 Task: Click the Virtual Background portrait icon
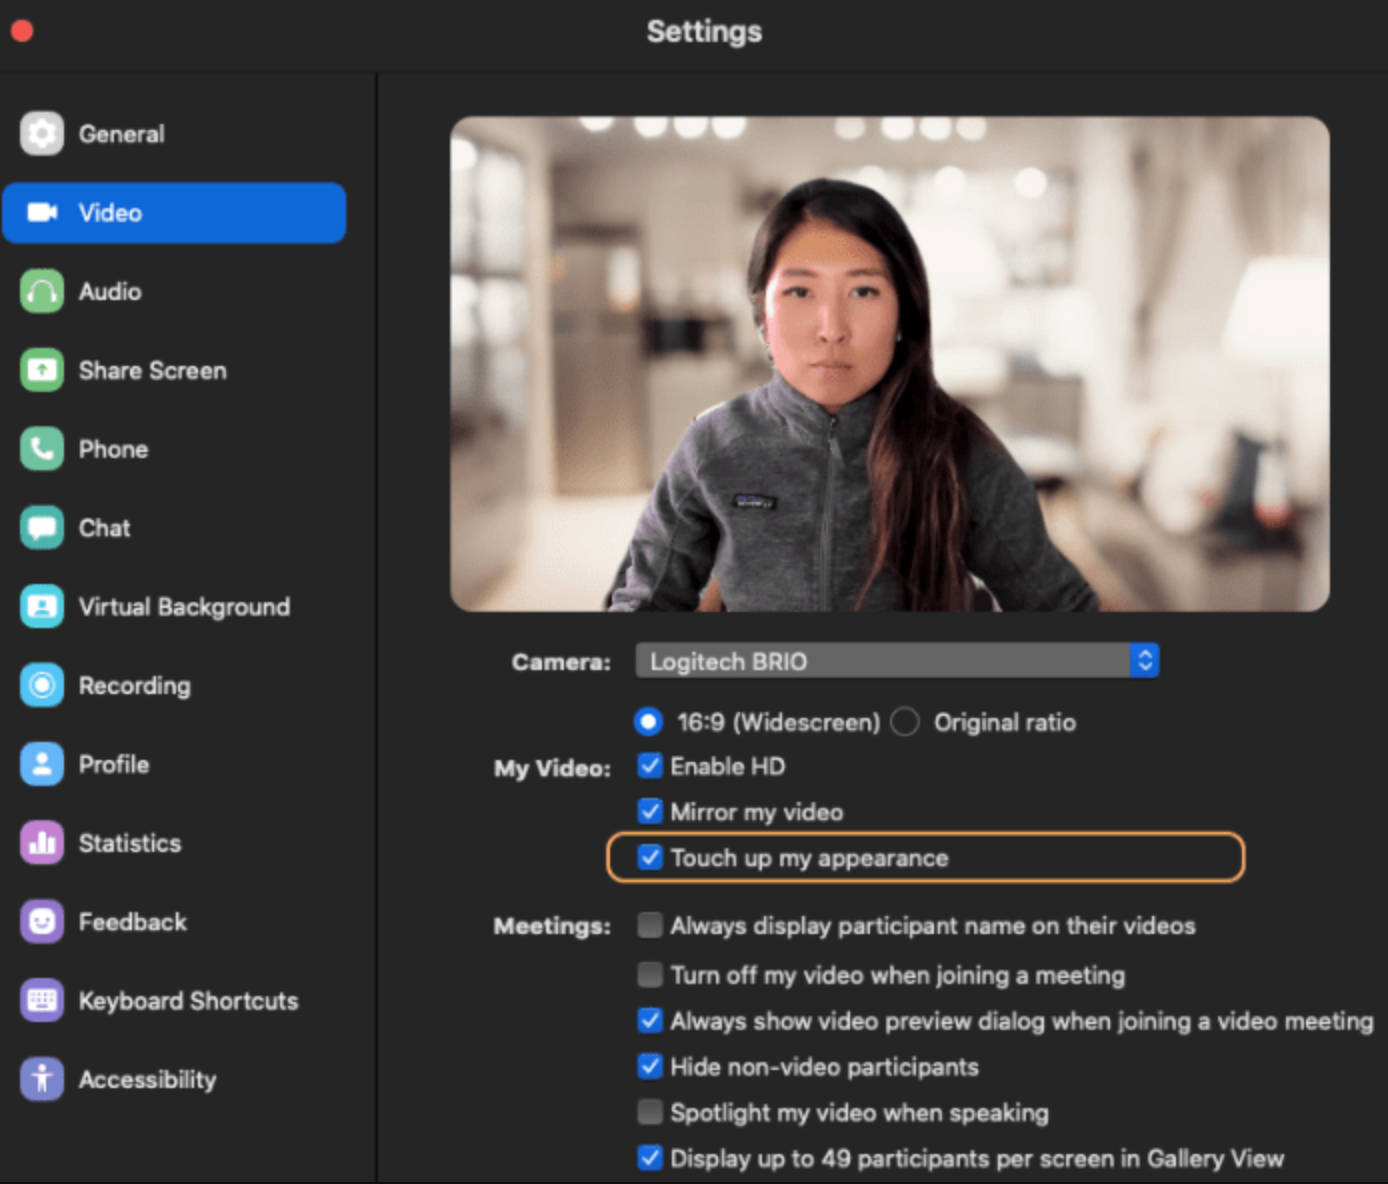click(42, 606)
